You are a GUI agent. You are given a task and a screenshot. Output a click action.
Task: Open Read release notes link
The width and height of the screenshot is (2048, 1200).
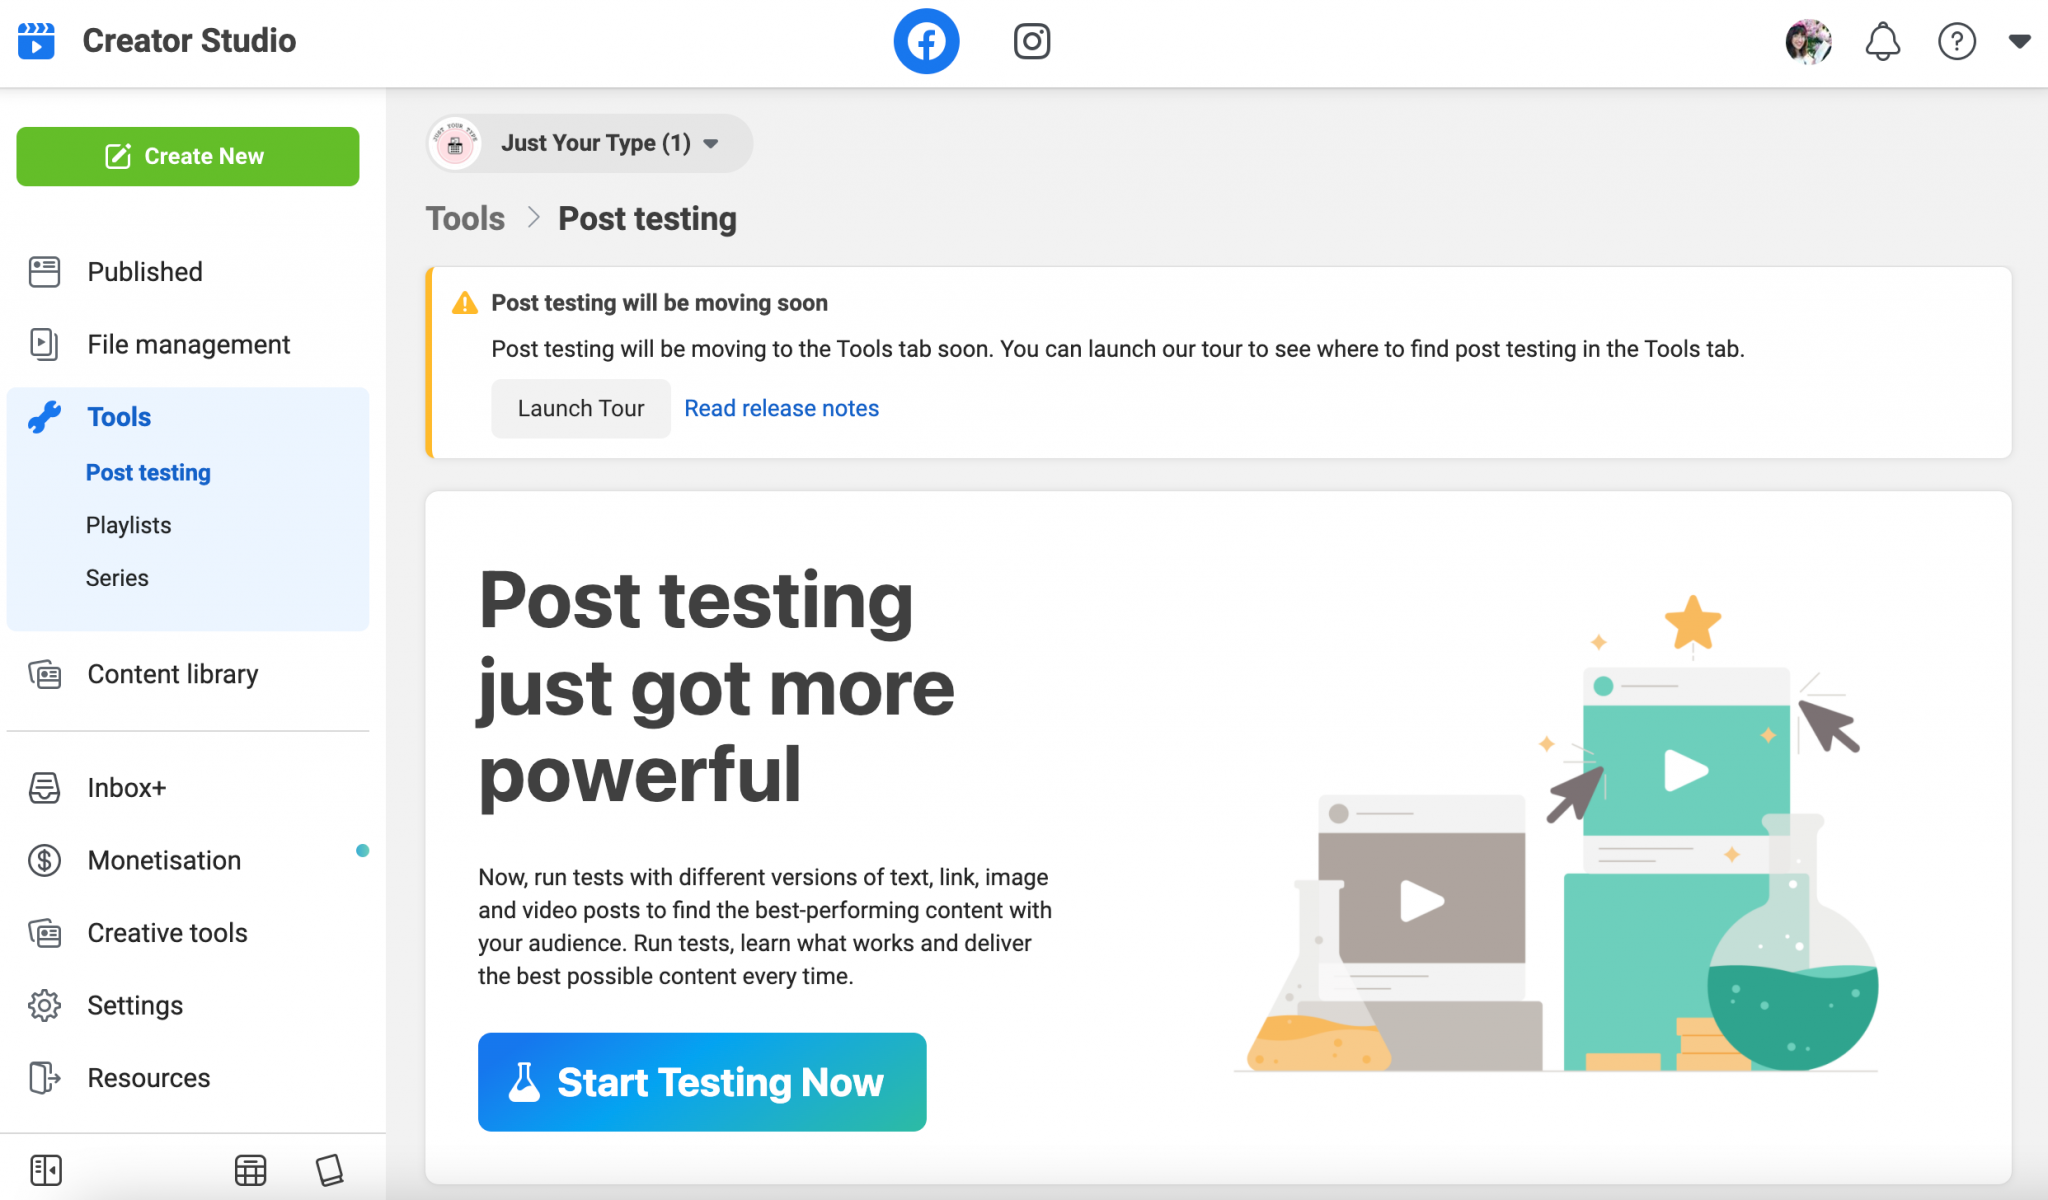coord(781,408)
